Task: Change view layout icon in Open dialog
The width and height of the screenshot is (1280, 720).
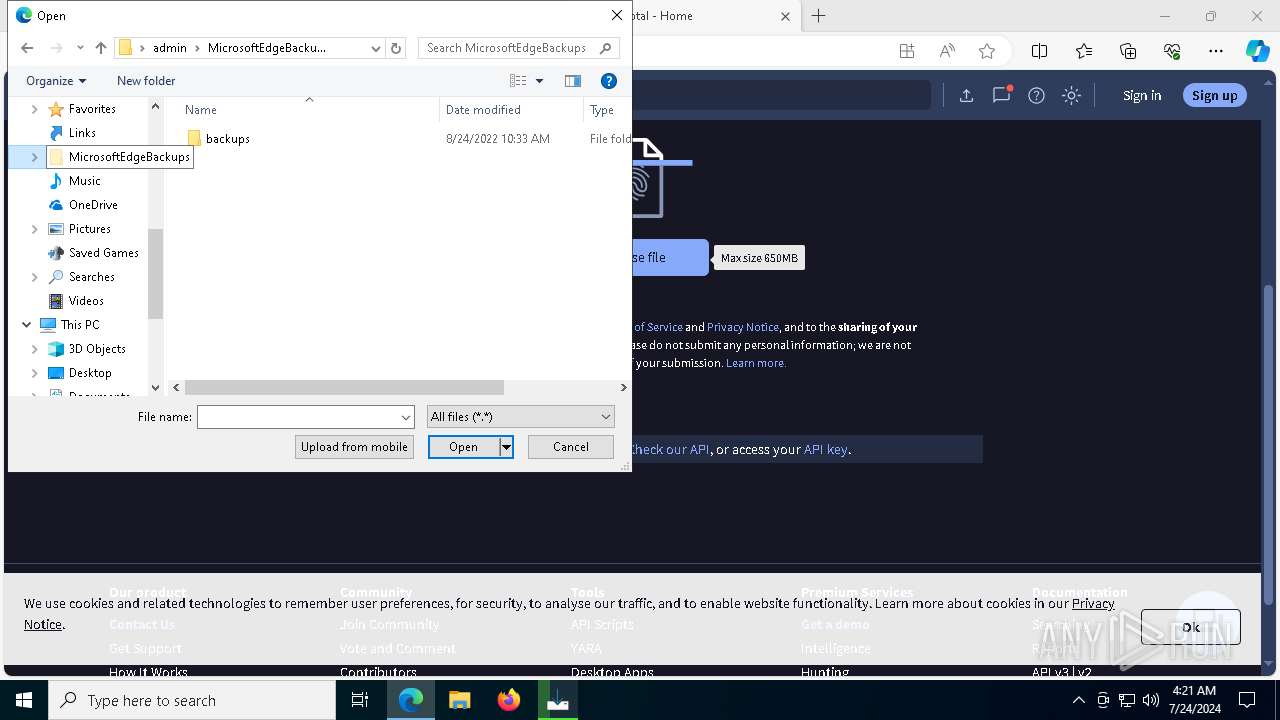Action: tap(518, 81)
